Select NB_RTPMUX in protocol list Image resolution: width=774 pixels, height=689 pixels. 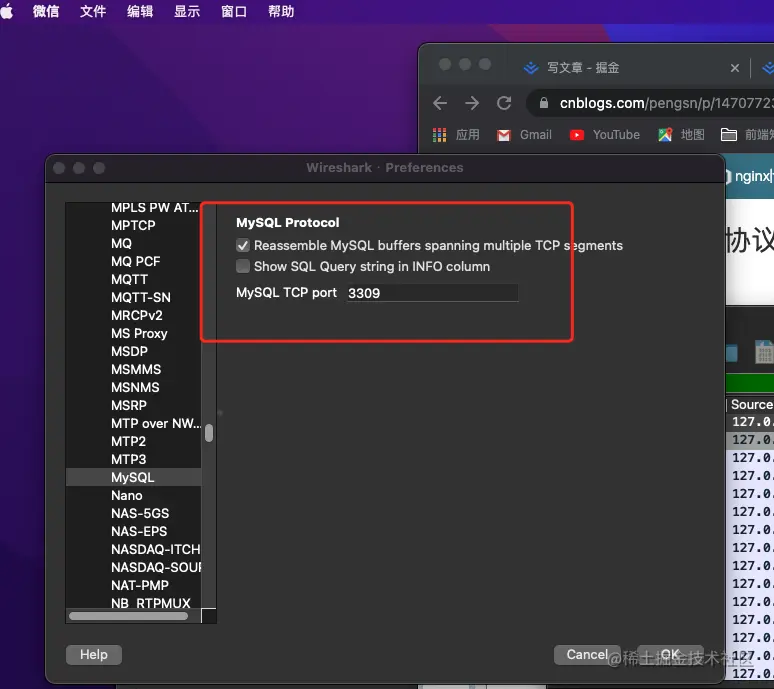click(133, 603)
